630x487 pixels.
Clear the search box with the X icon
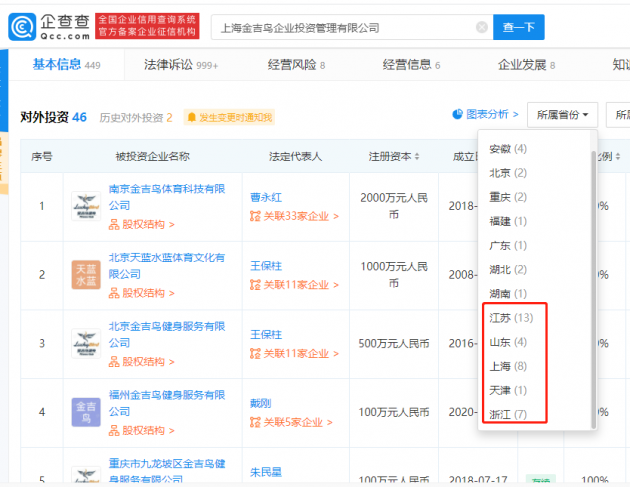pos(482,27)
